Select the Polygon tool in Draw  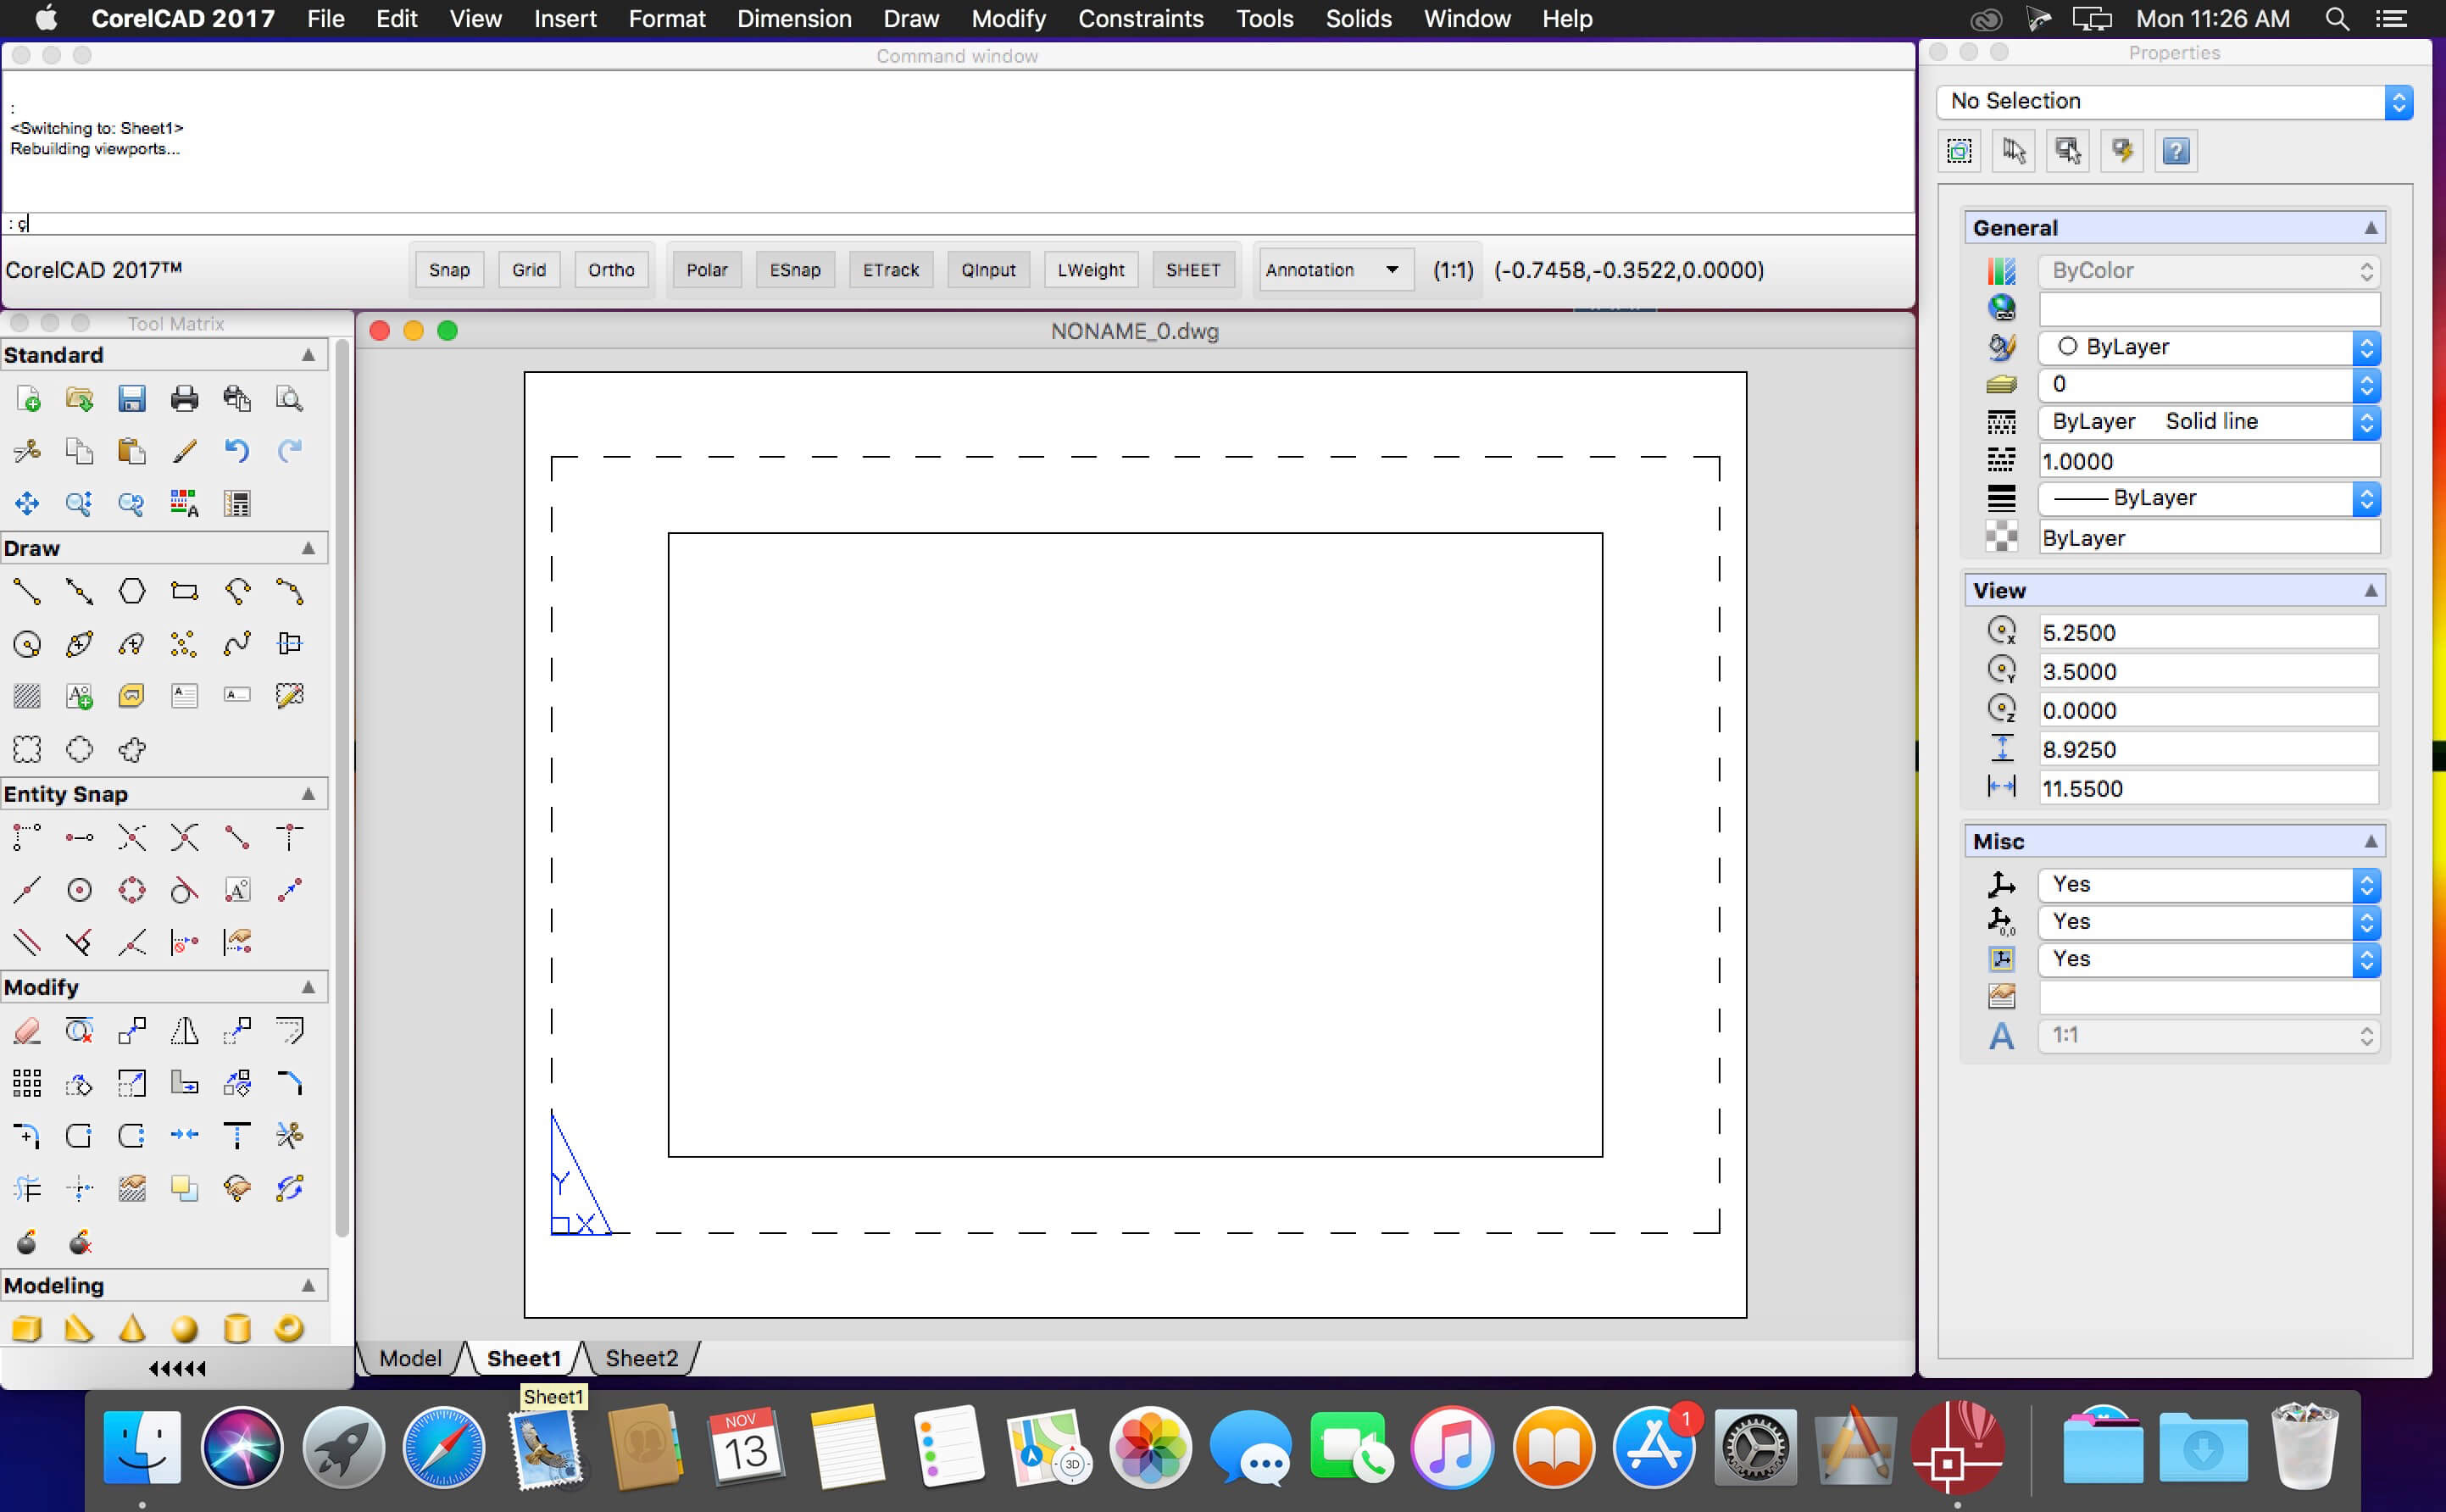(x=132, y=592)
